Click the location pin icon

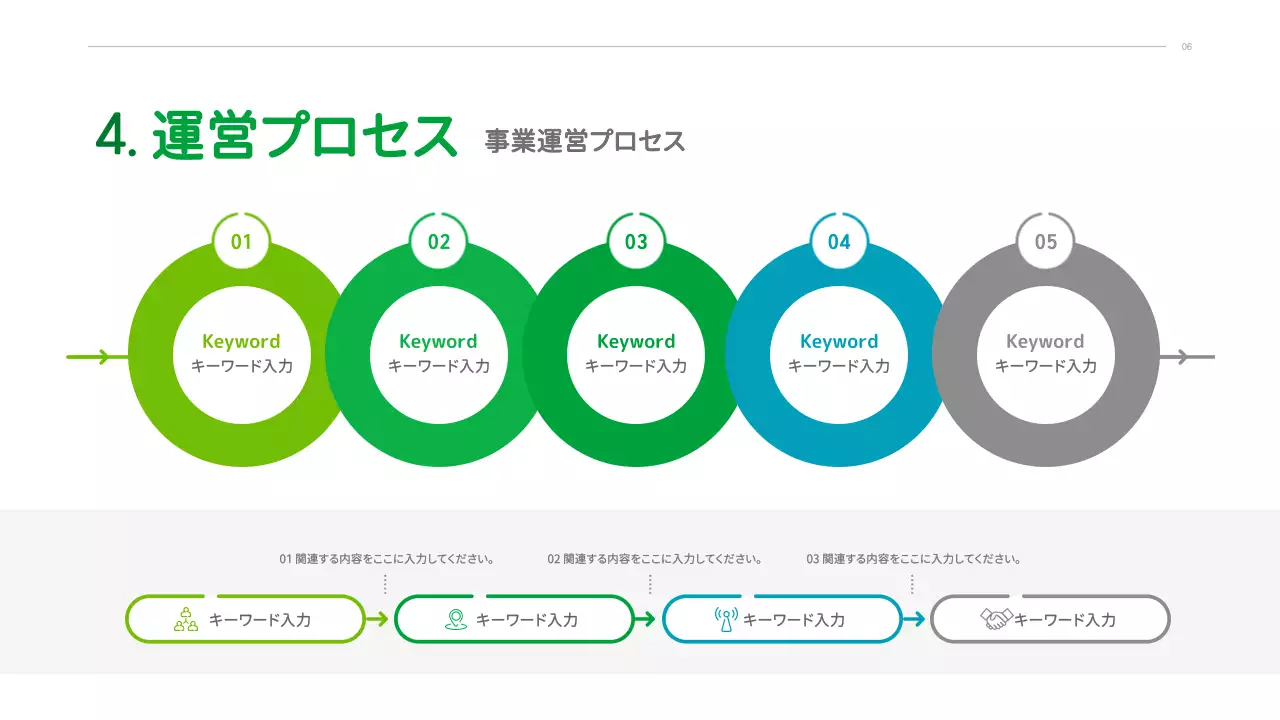pos(455,619)
